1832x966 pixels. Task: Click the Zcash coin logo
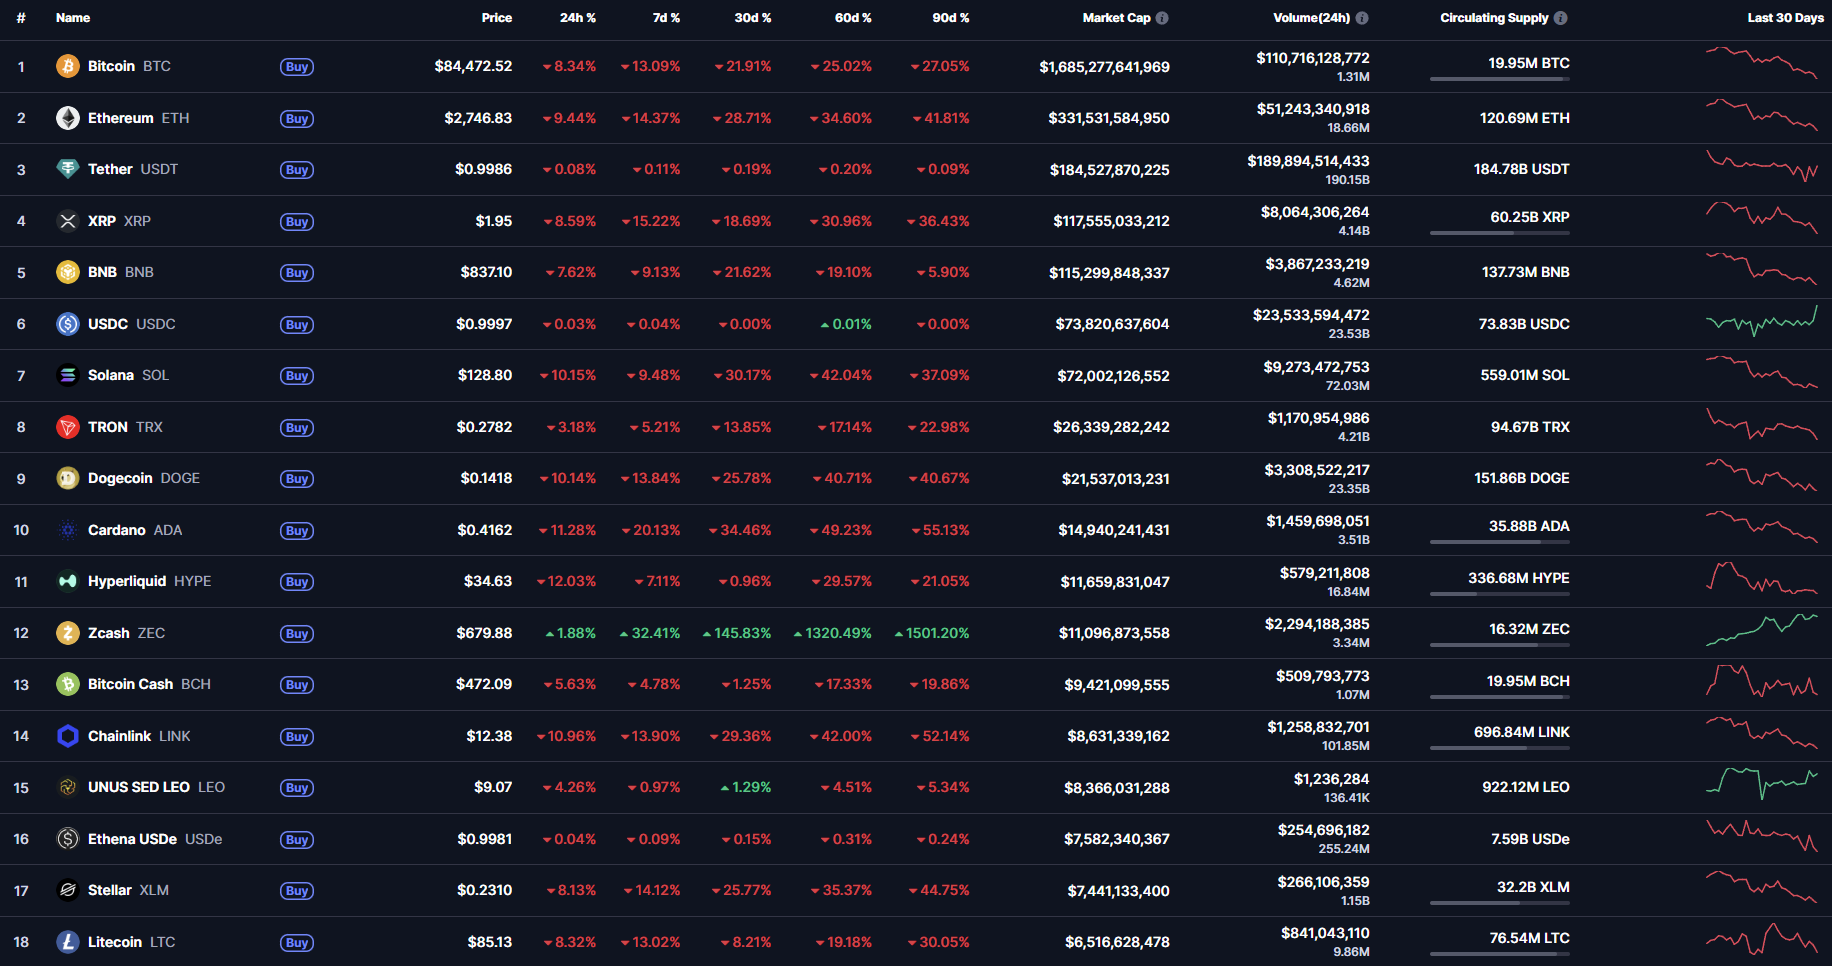(68, 633)
